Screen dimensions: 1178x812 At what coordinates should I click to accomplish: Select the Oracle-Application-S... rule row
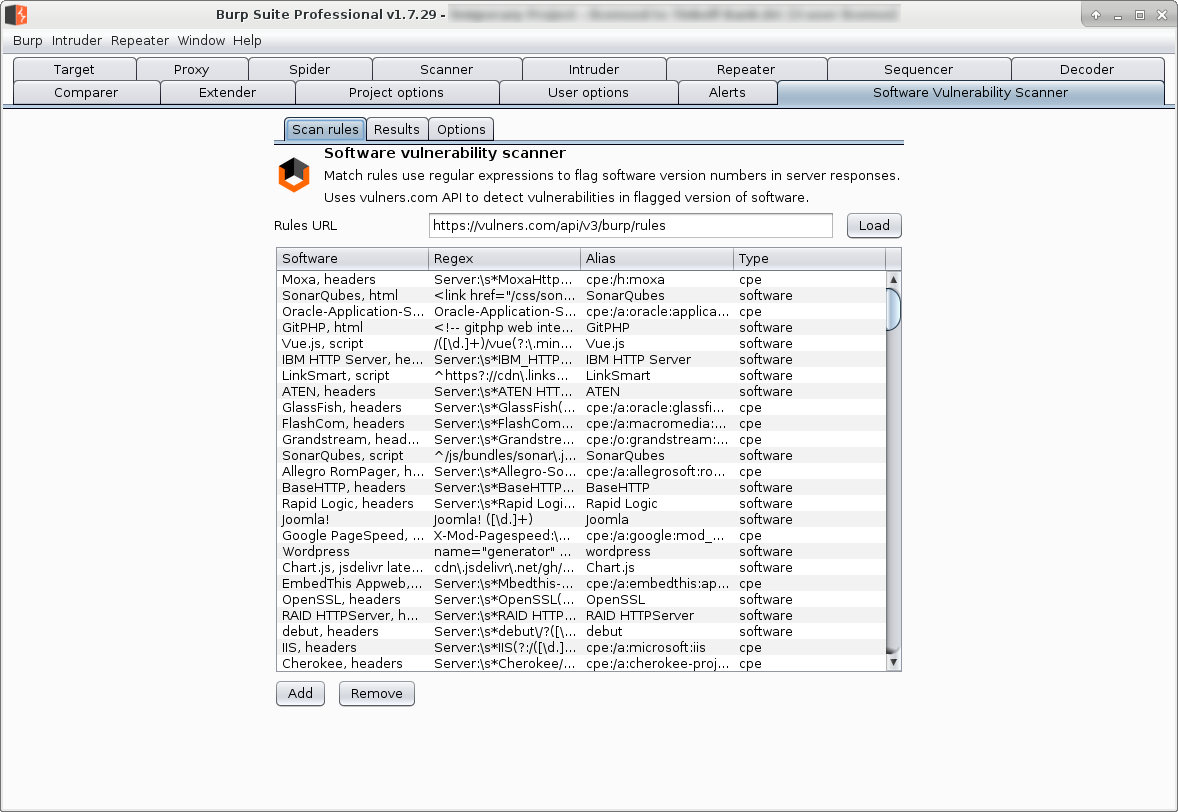[x=581, y=311]
